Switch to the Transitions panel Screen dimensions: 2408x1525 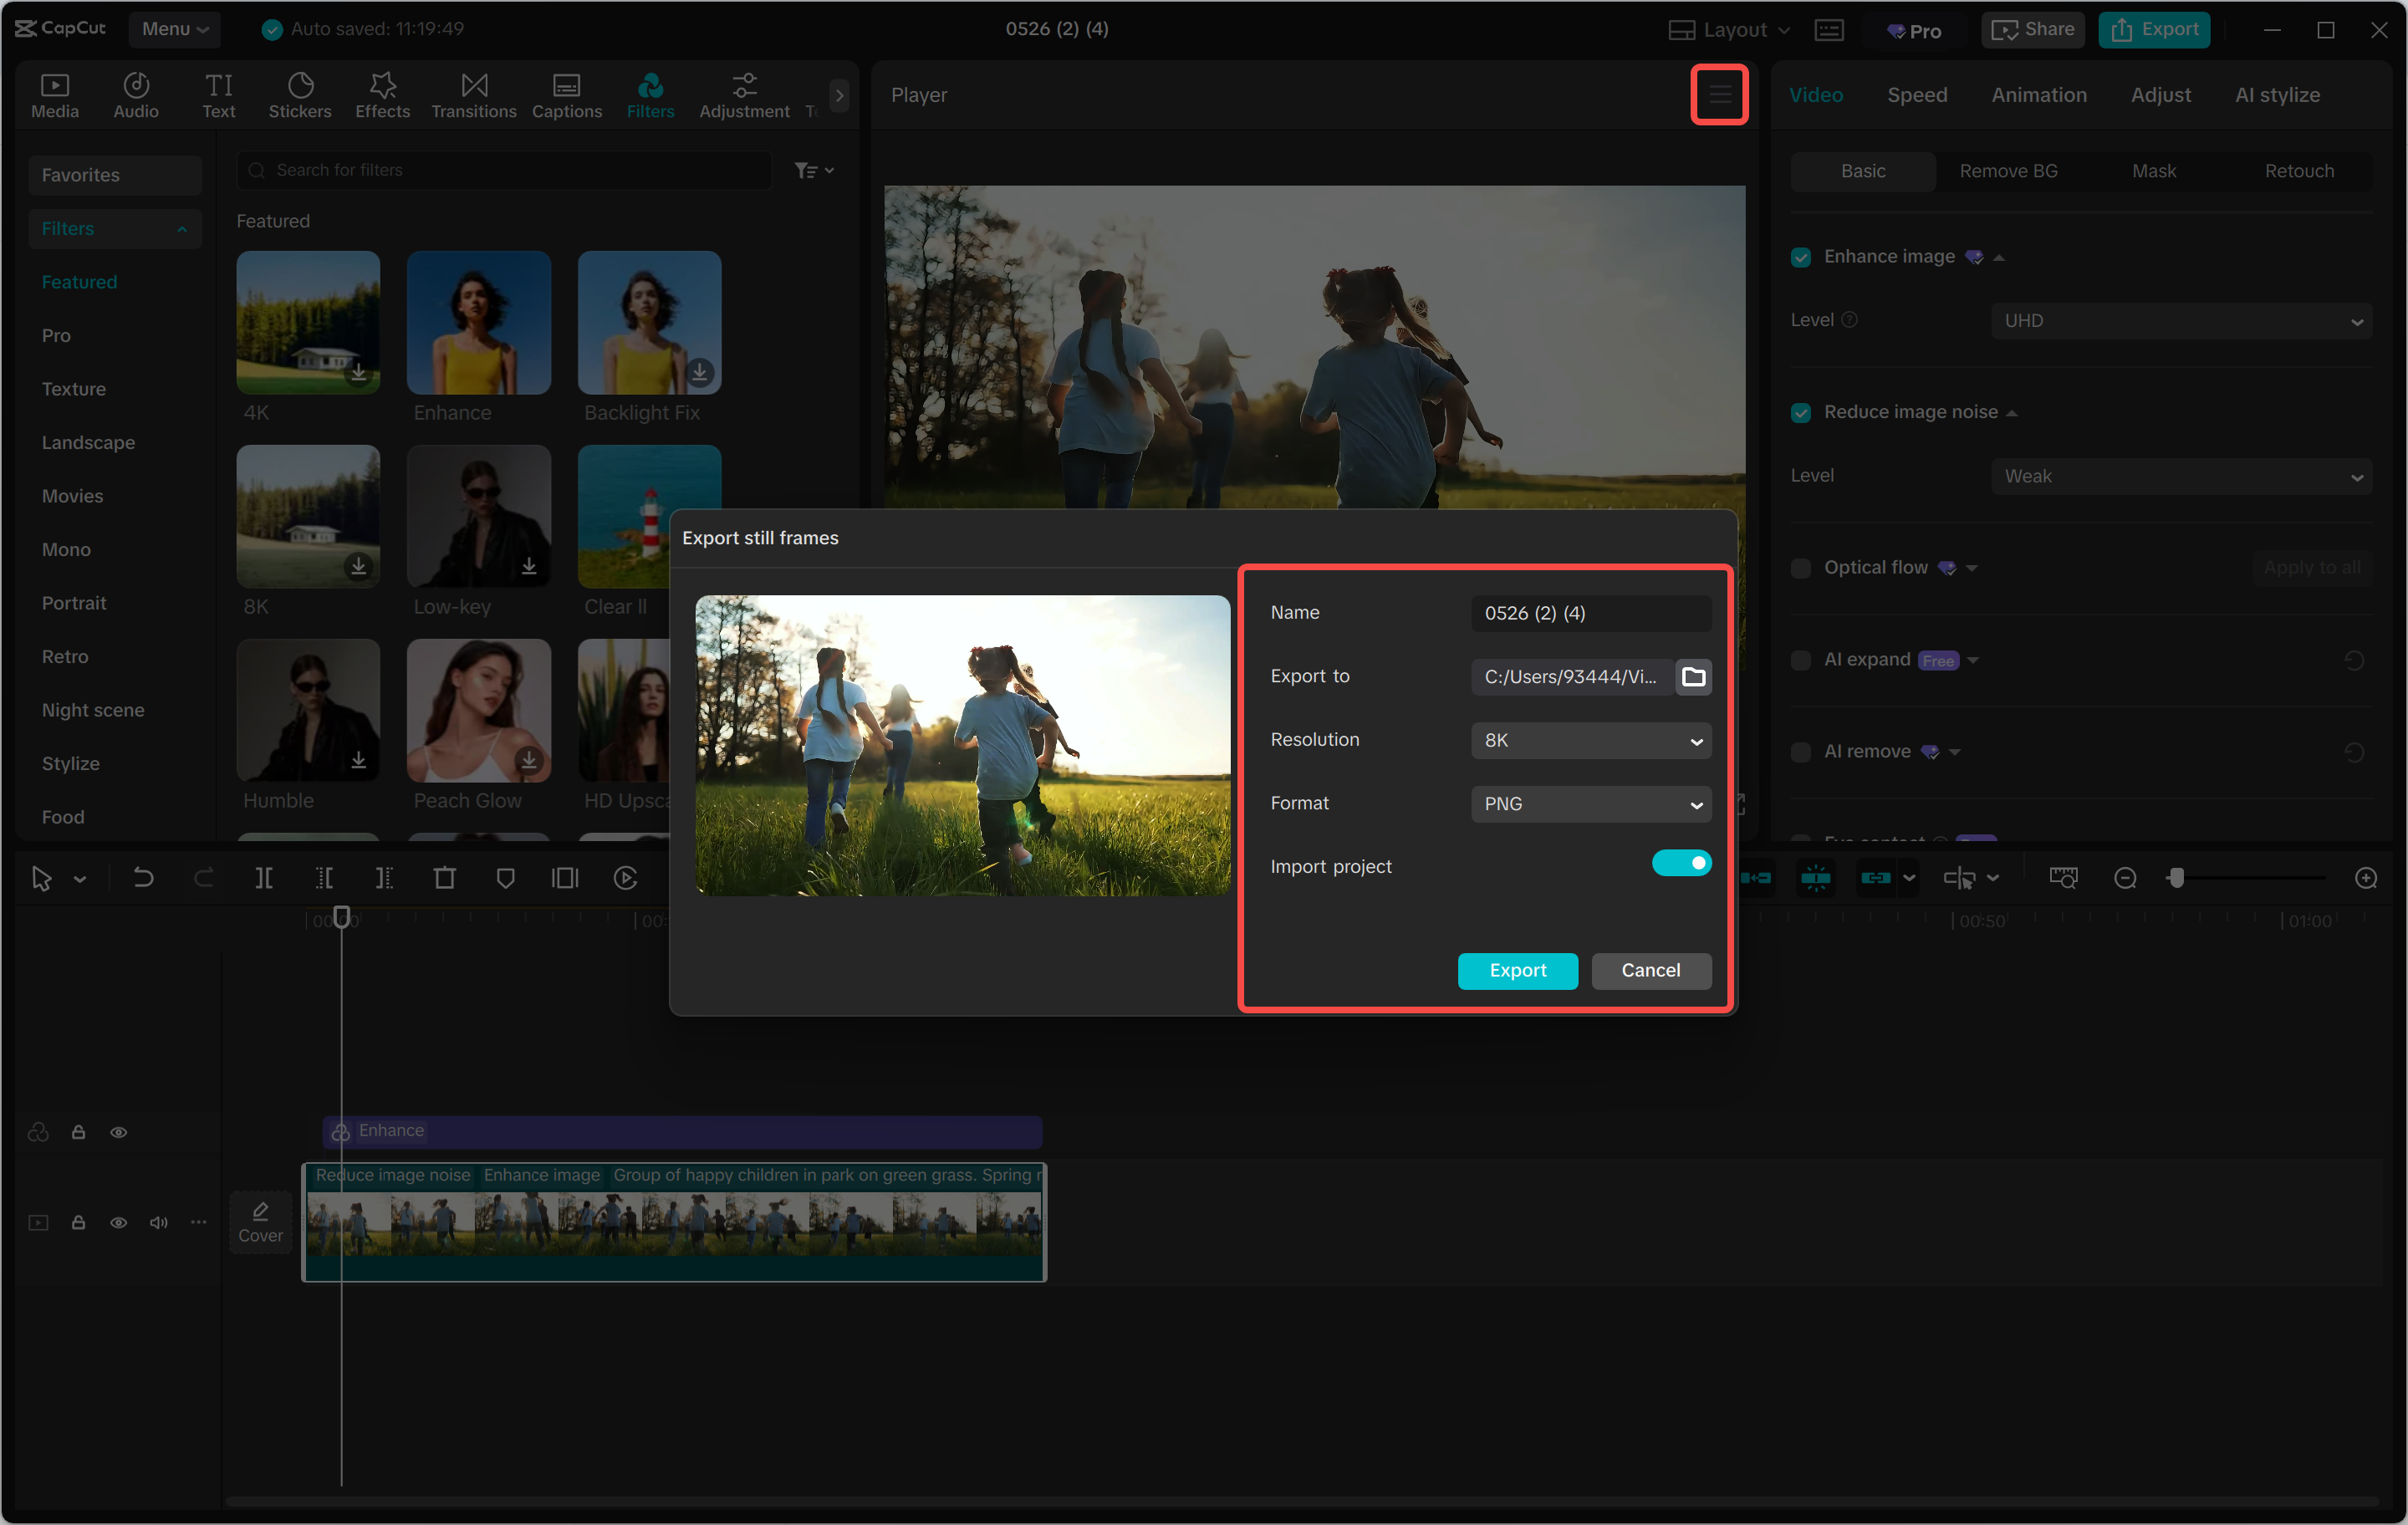[473, 94]
